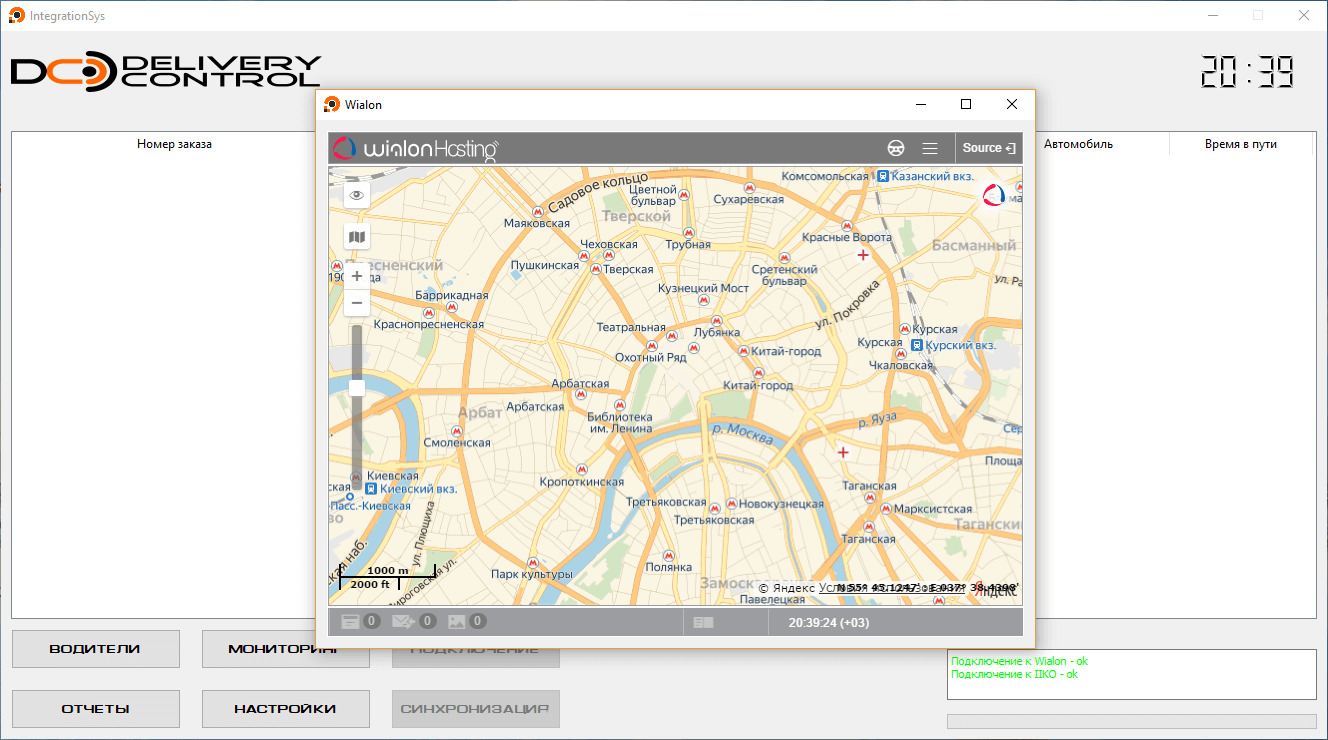This screenshot has height=740, width=1328.
Task: Click the Автомобиль column header
Action: click(x=1078, y=144)
